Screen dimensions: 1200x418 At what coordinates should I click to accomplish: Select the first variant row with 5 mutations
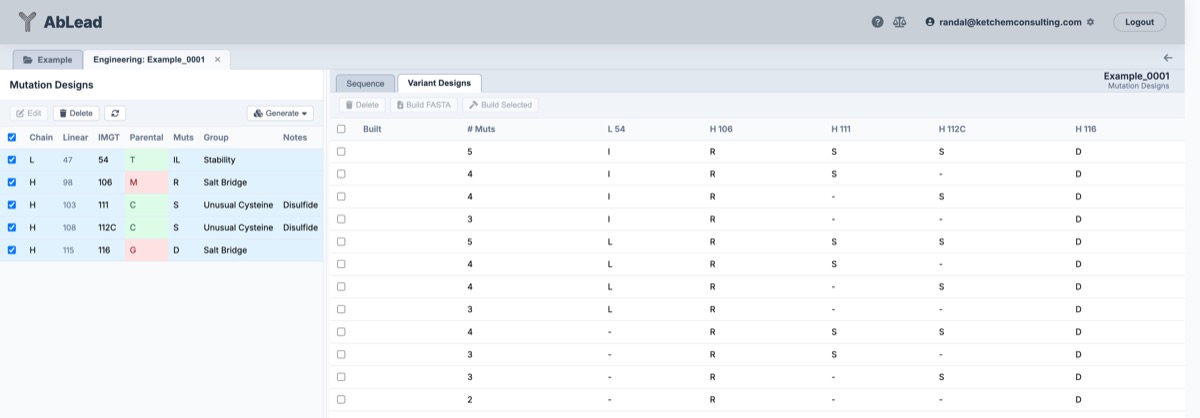point(341,152)
